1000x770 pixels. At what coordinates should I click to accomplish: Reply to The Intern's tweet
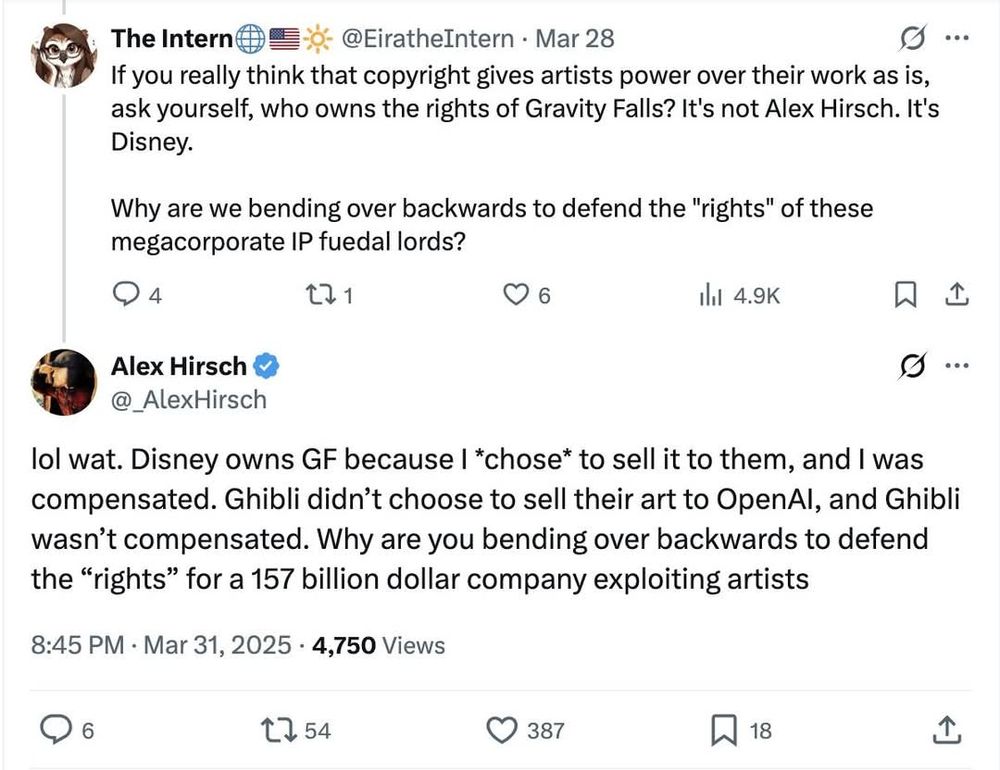(126, 295)
